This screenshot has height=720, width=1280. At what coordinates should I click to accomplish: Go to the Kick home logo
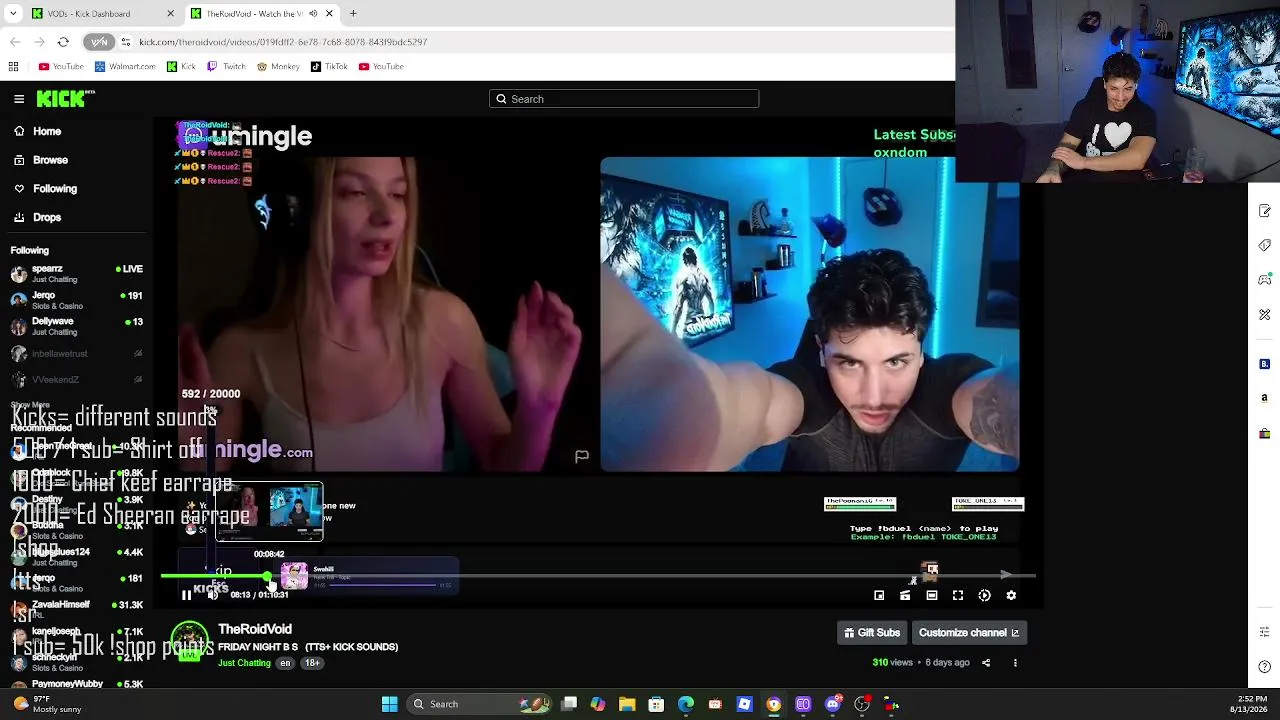coord(65,98)
